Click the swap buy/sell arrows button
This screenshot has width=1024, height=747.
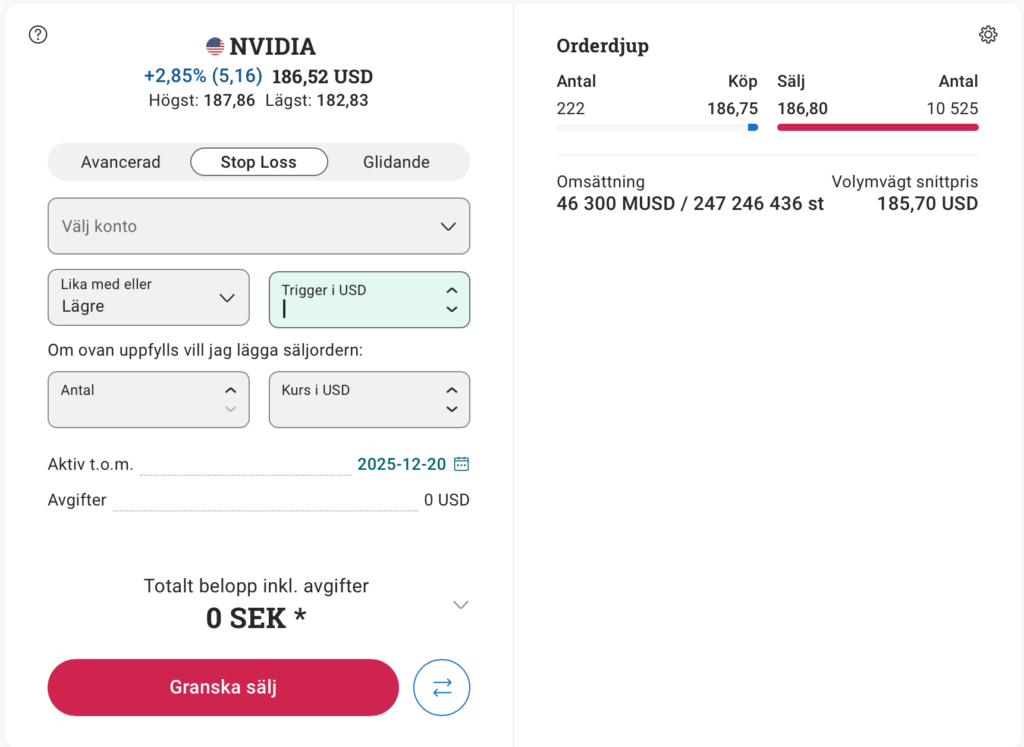pos(442,688)
